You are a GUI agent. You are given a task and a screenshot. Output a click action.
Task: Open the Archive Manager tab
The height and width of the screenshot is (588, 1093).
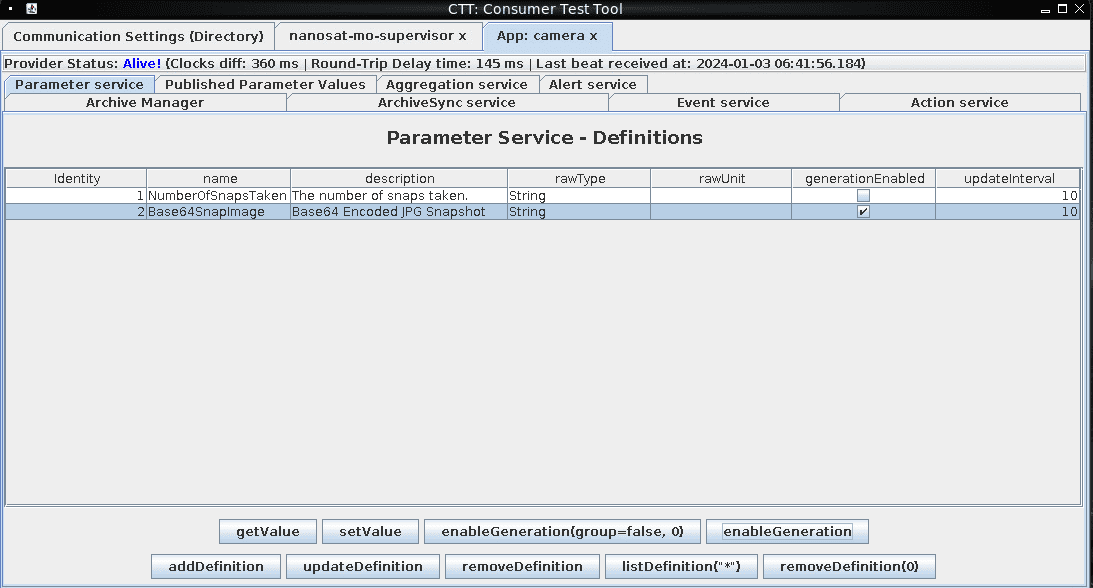[145, 102]
